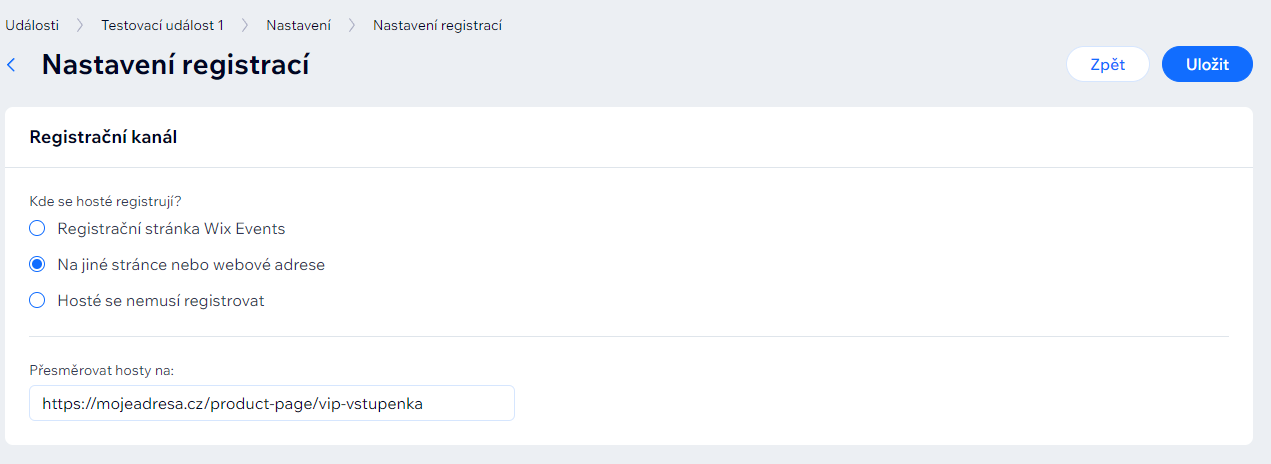
Task: Click the Hosté se nemusí registrovat label text
Action: (161, 300)
